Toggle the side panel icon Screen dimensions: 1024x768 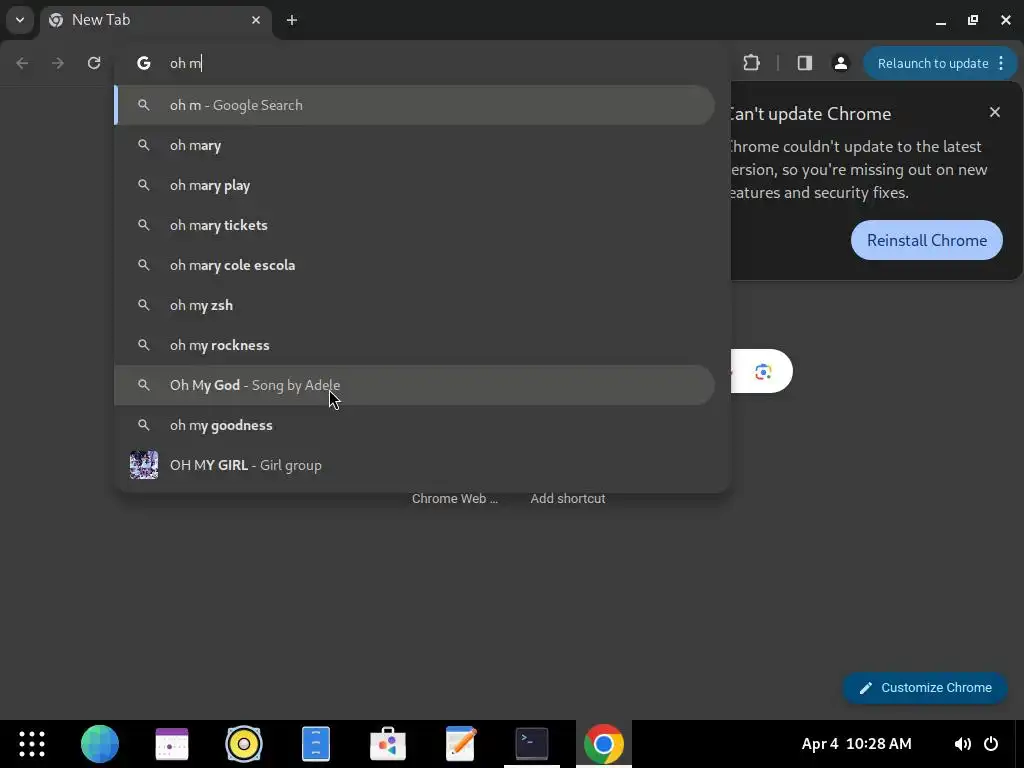(x=805, y=63)
